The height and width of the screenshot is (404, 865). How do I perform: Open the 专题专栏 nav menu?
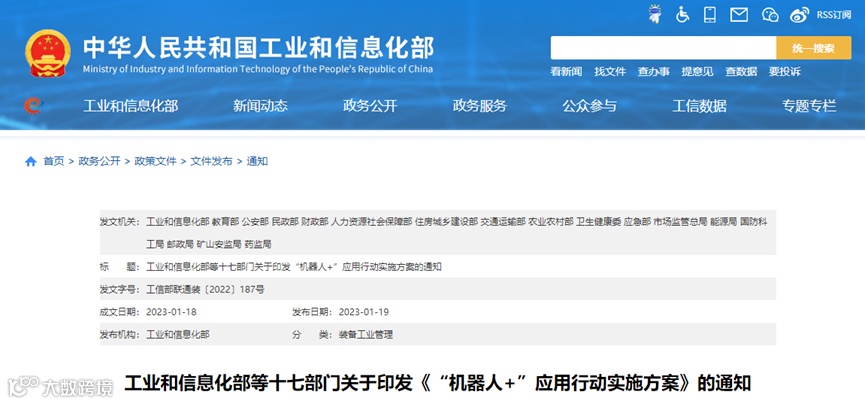click(x=809, y=105)
